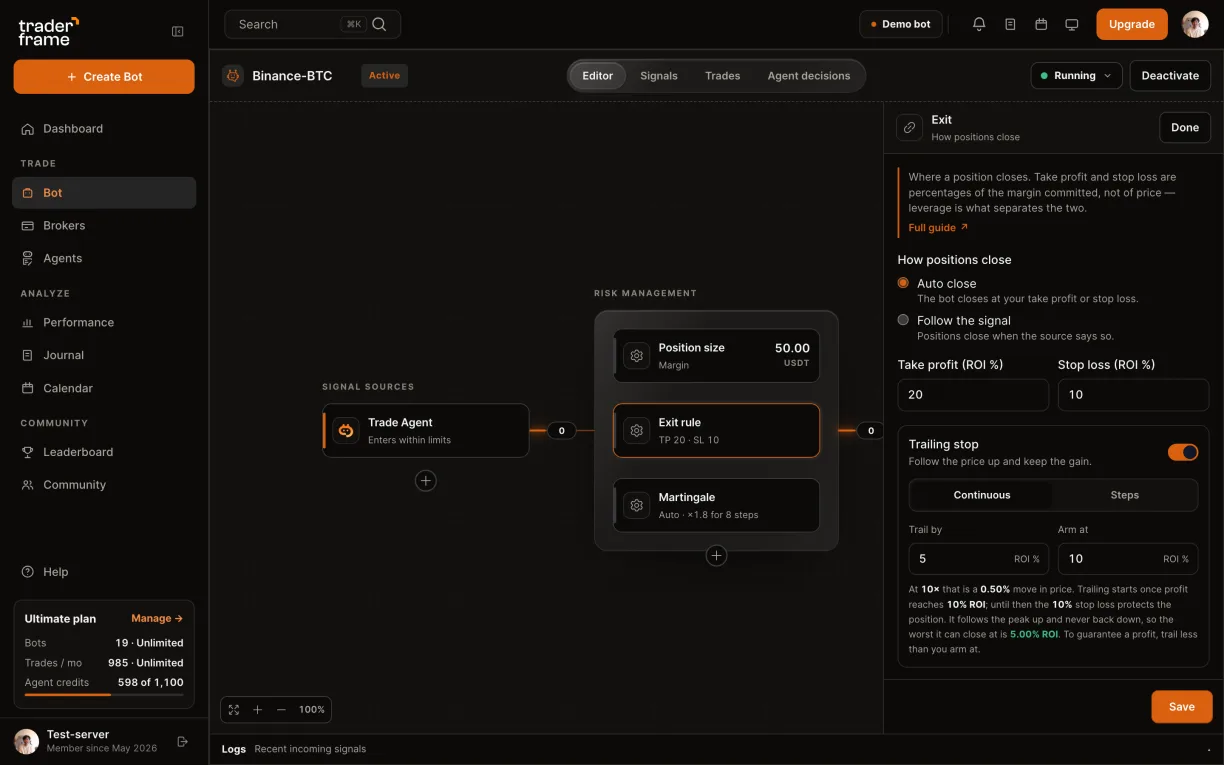Fit canvas to screen icon
The height and width of the screenshot is (765, 1224).
234,710
